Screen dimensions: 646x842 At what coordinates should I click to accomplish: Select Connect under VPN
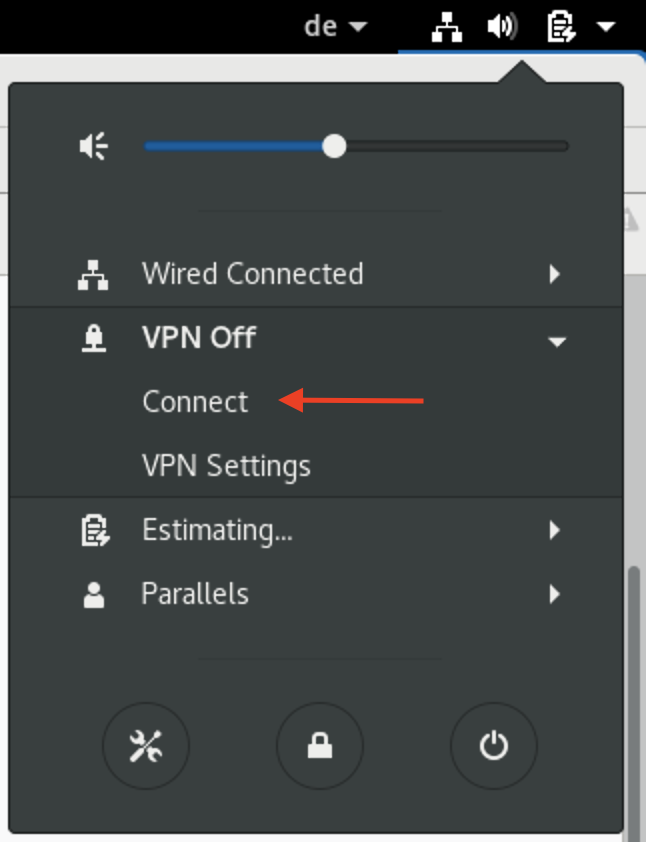point(195,402)
